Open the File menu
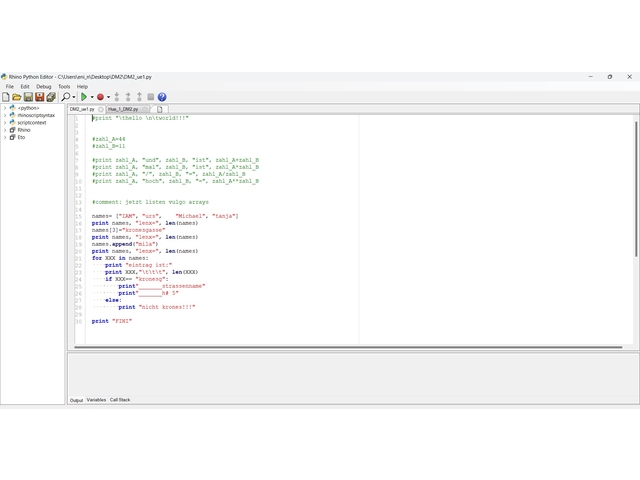 10,87
